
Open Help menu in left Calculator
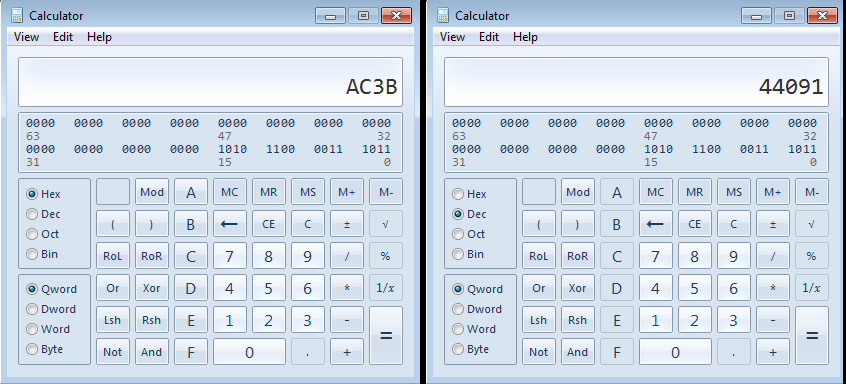(99, 37)
